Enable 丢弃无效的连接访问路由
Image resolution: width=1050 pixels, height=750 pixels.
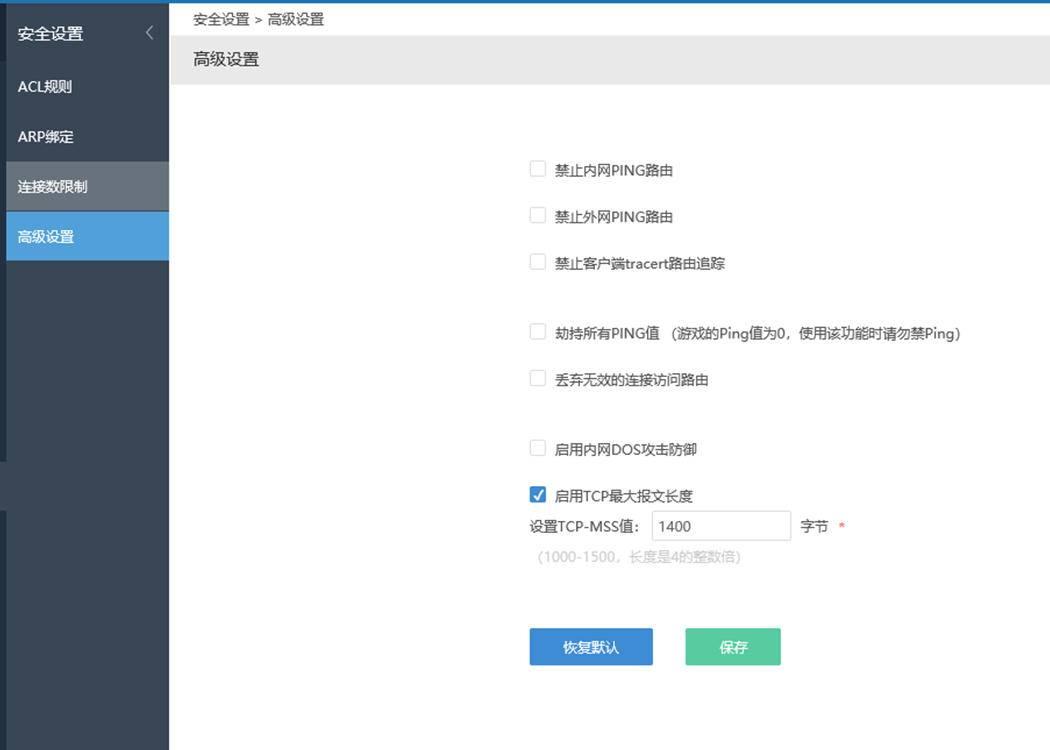coord(536,378)
